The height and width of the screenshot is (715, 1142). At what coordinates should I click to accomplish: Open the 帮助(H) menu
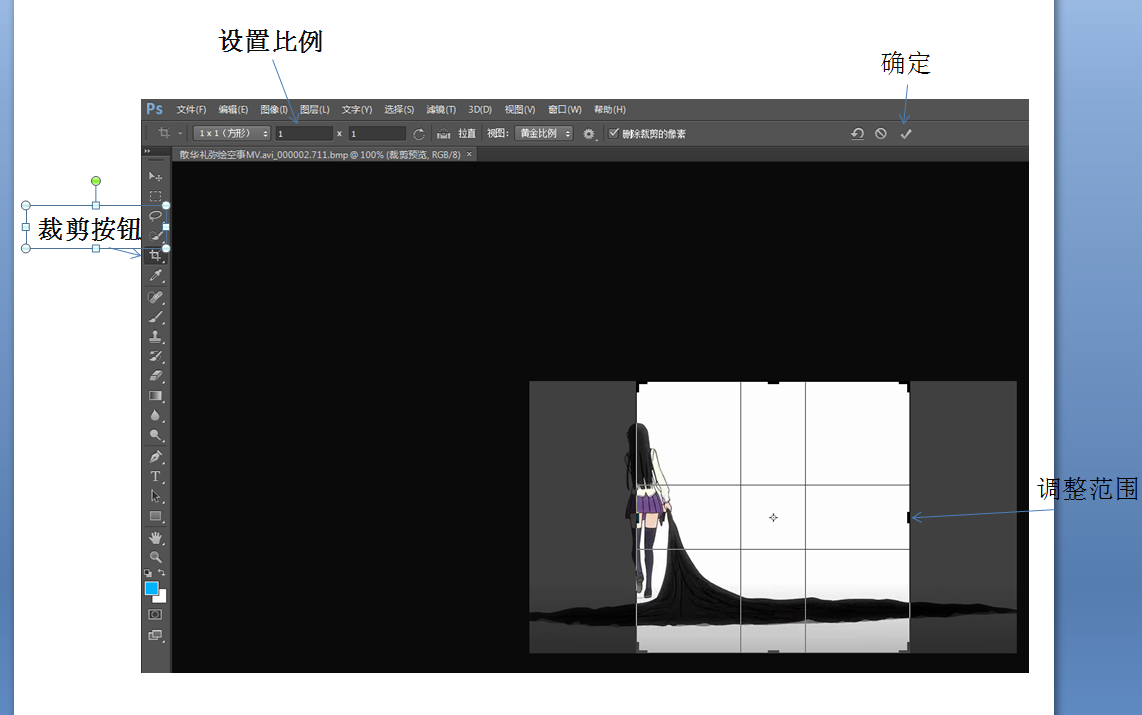610,109
